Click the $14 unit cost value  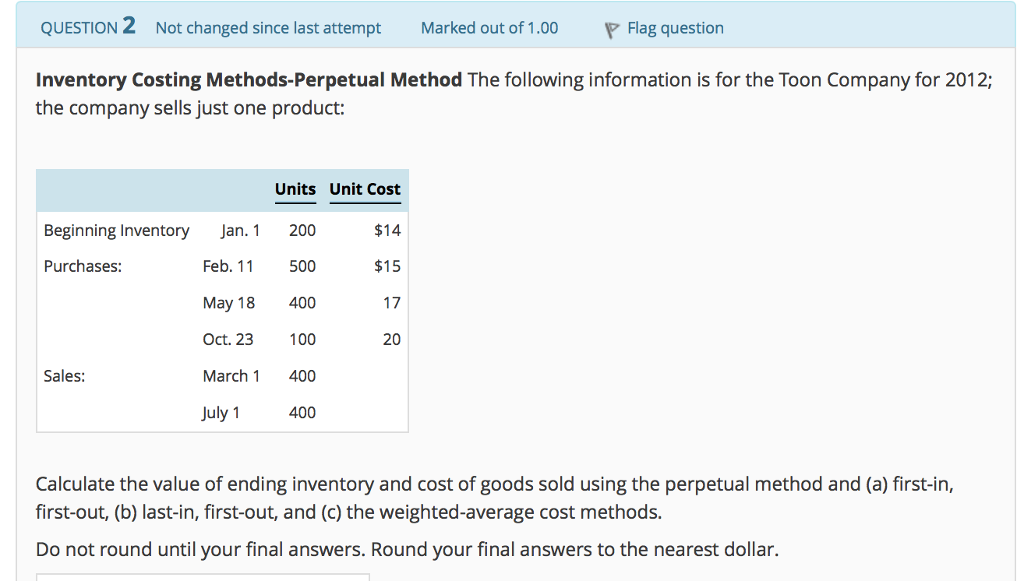click(x=388, y=230)
